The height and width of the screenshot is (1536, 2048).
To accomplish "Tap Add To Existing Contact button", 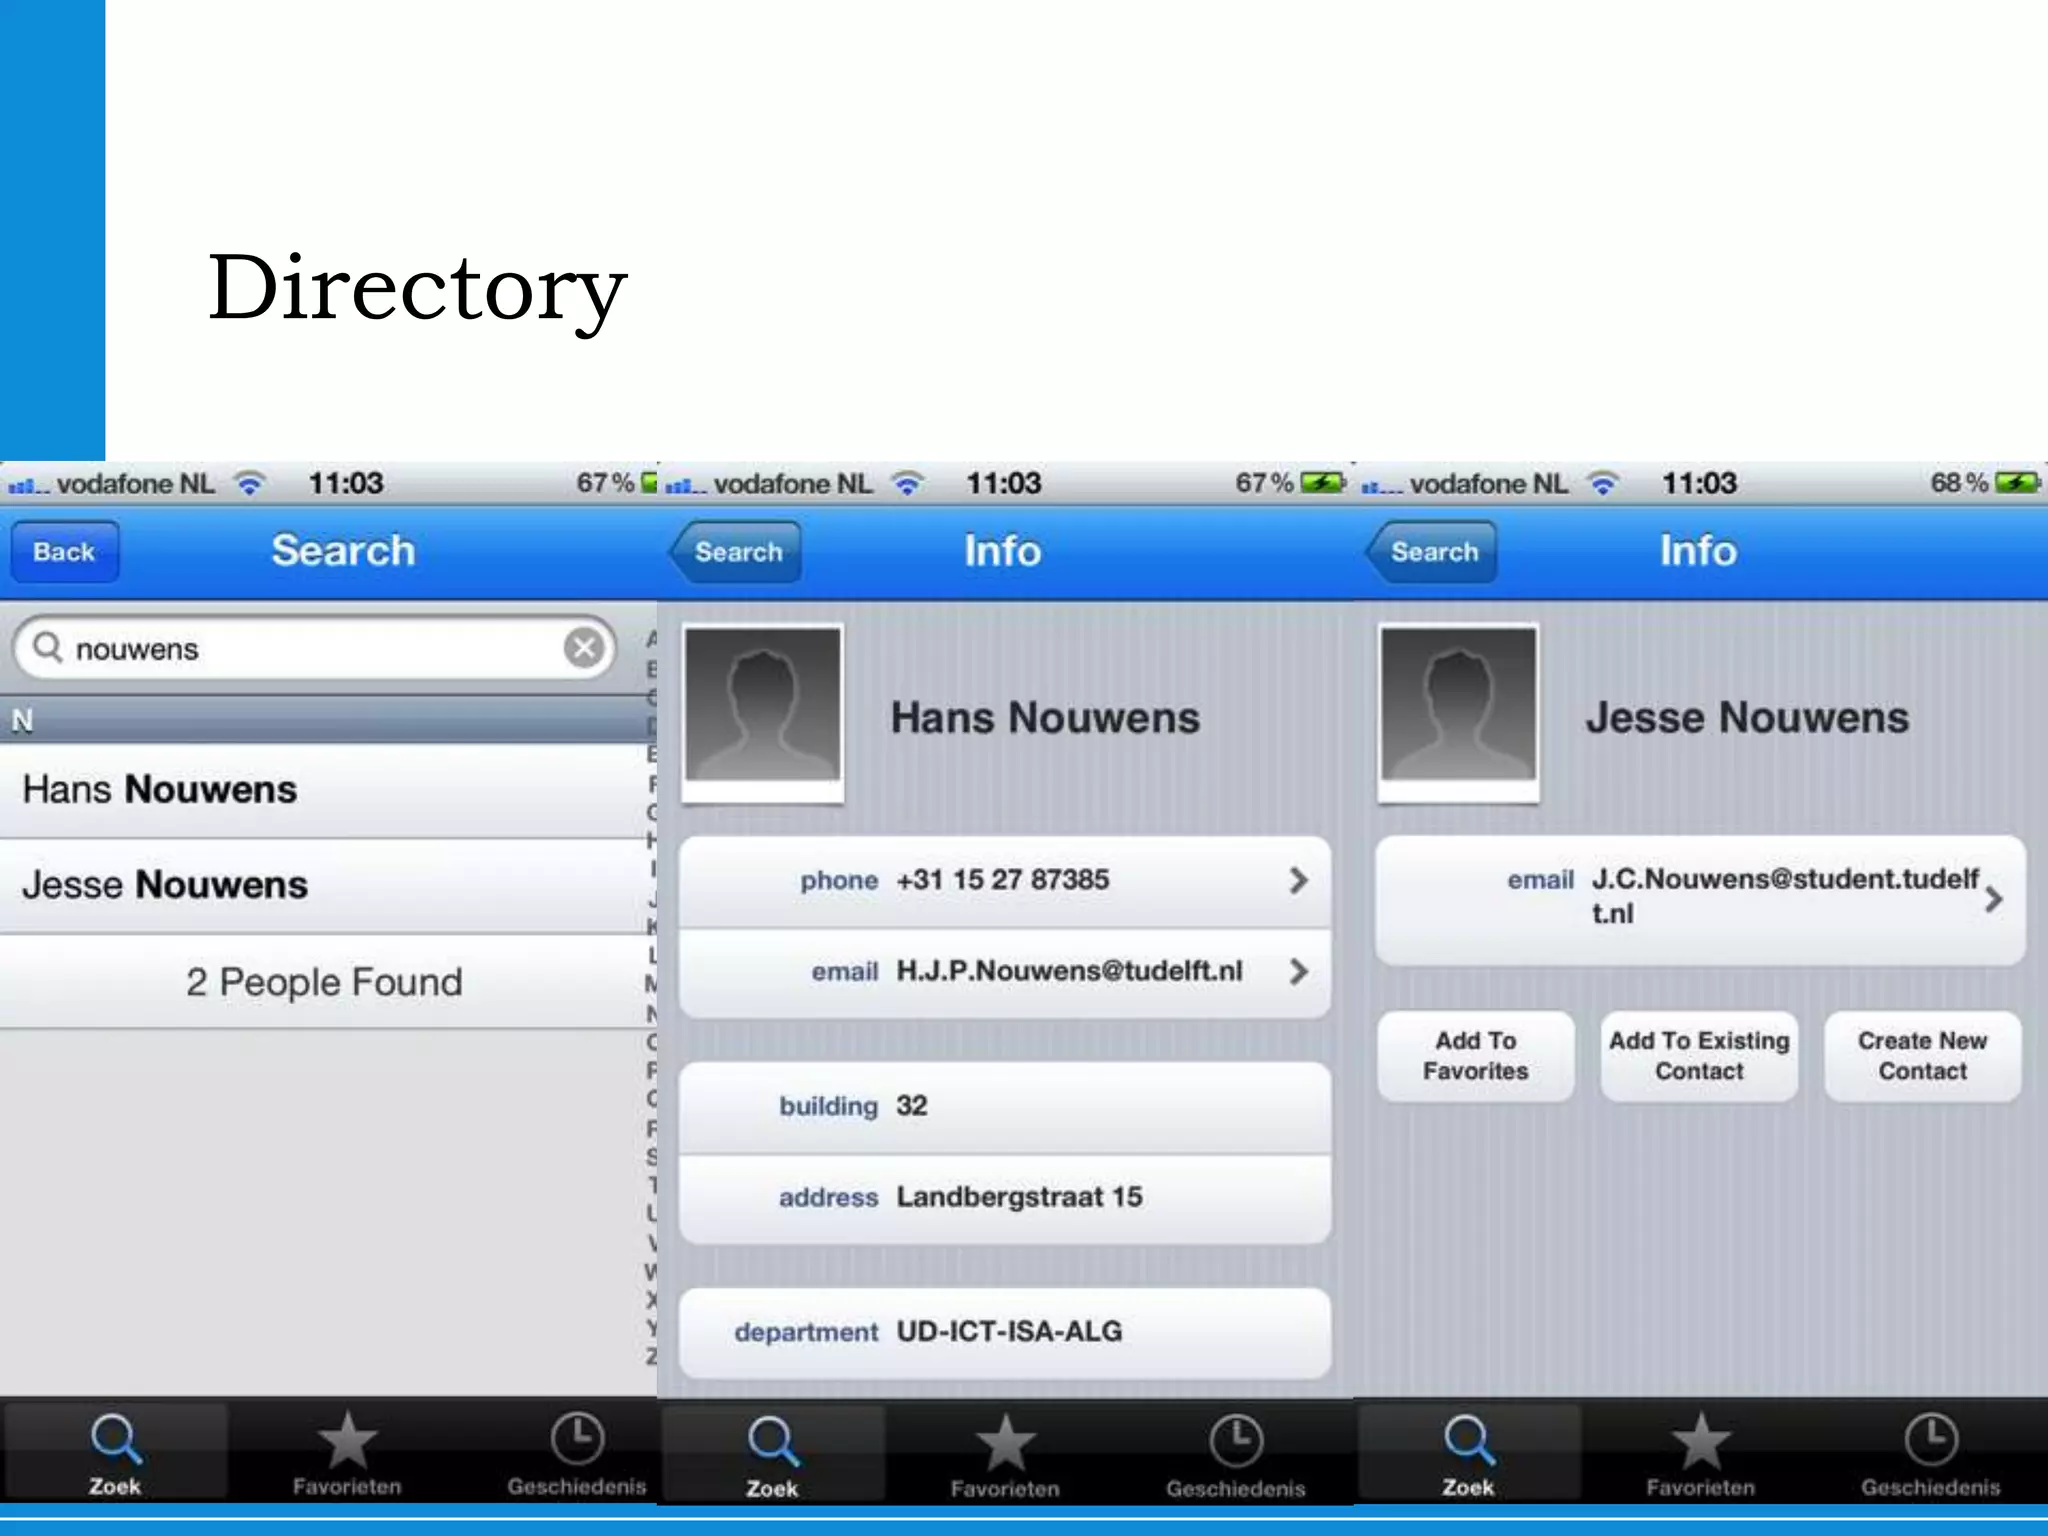I will 1699,1056.
